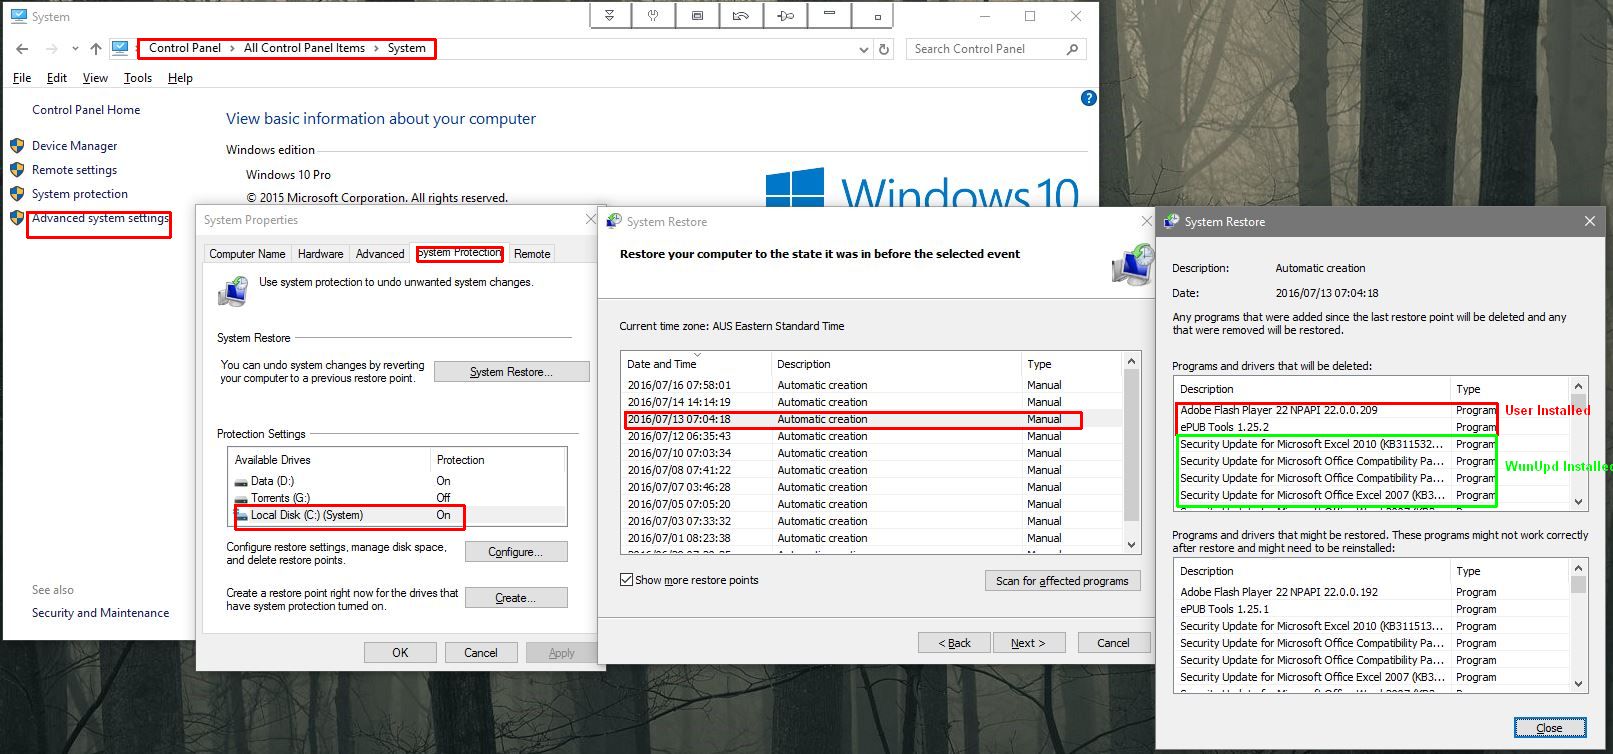The height and width of the screenshot is (754, 1613).
Task: Open the Help menu
Action: (x=180, y=78)
